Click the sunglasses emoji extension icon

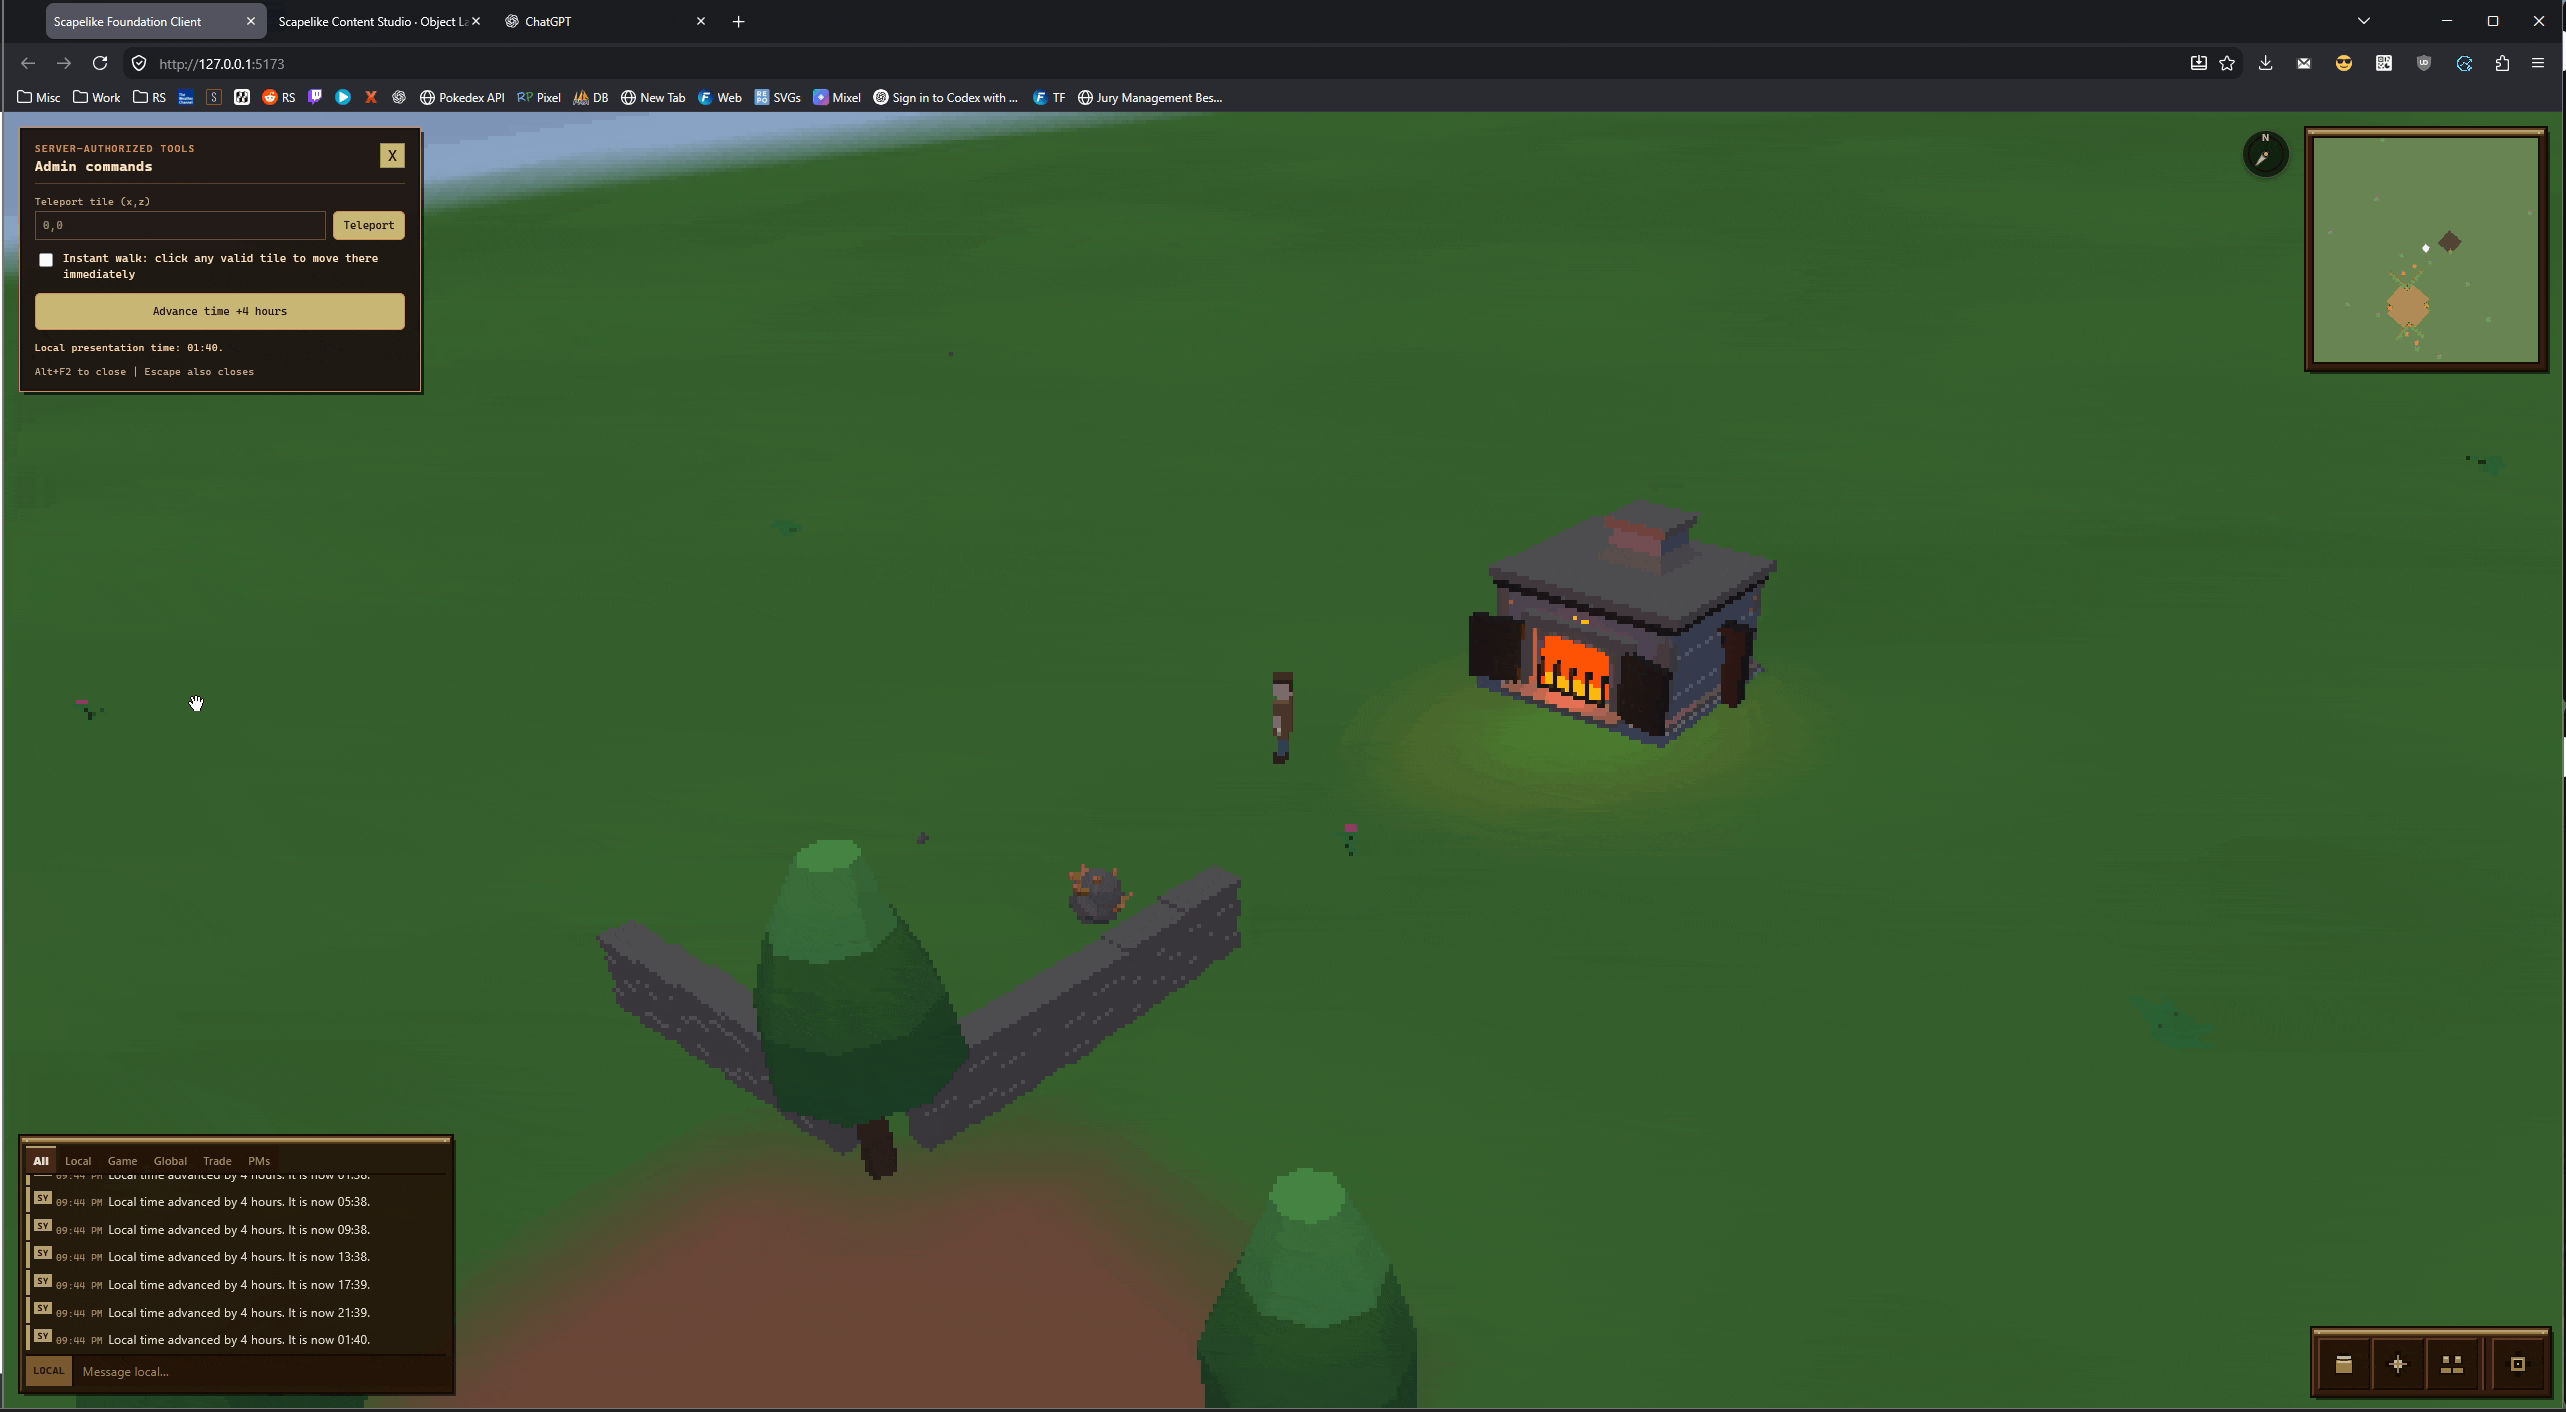[2344, 63]
